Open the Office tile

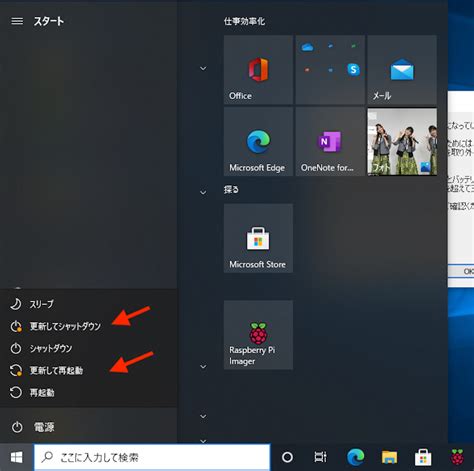(258, 70)
